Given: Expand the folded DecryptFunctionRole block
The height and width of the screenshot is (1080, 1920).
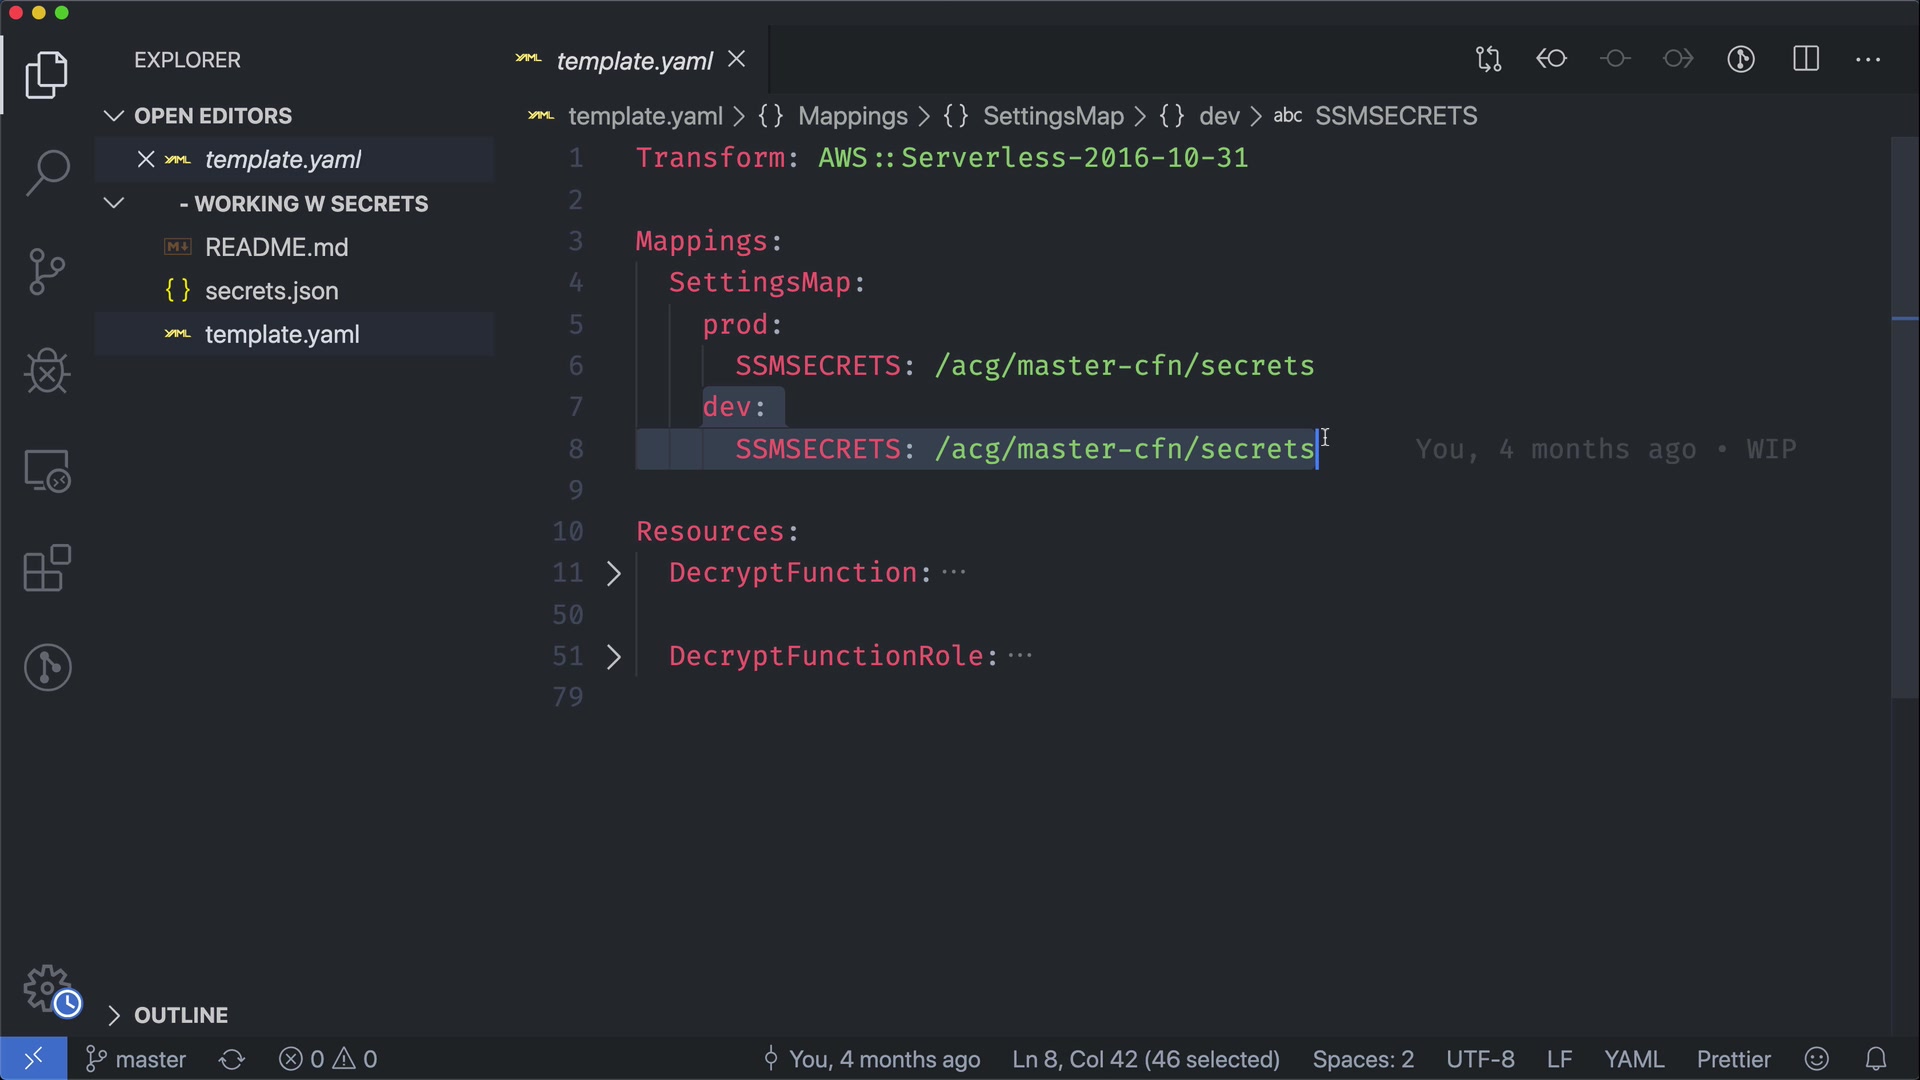Looking at the screenshot, I should (x=614, y=657).
